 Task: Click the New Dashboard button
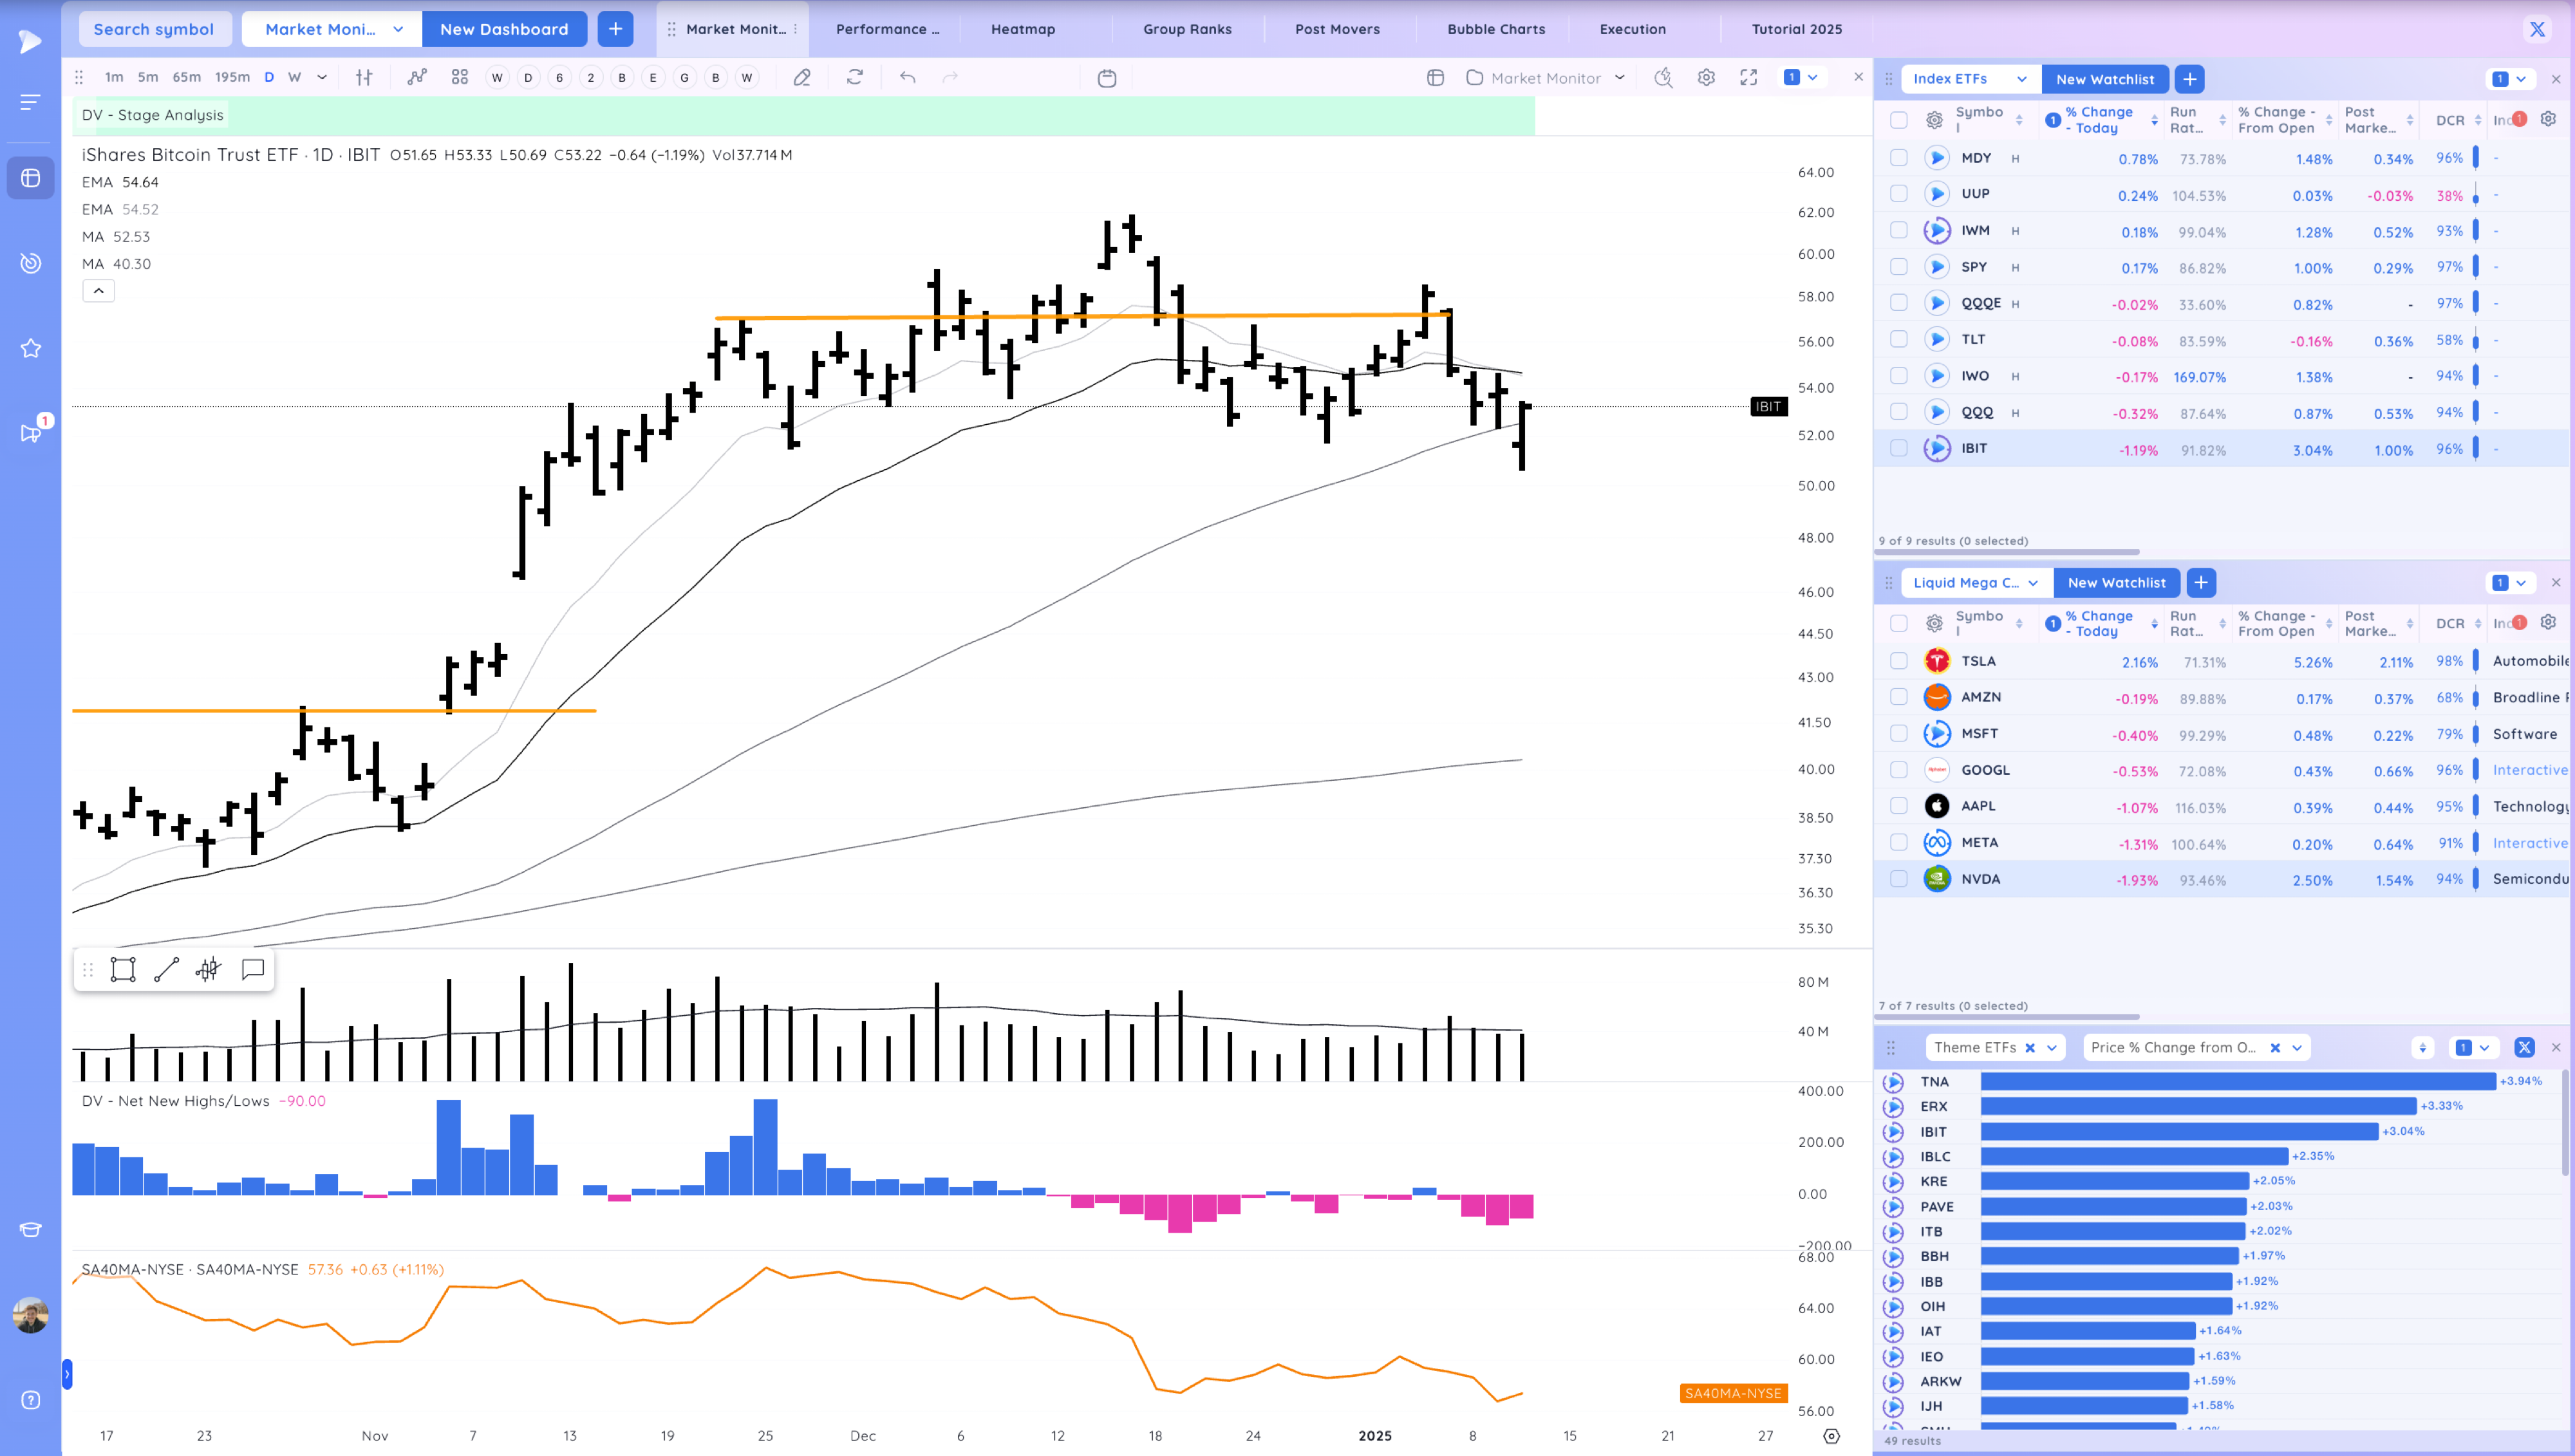(x=504, y=29)
